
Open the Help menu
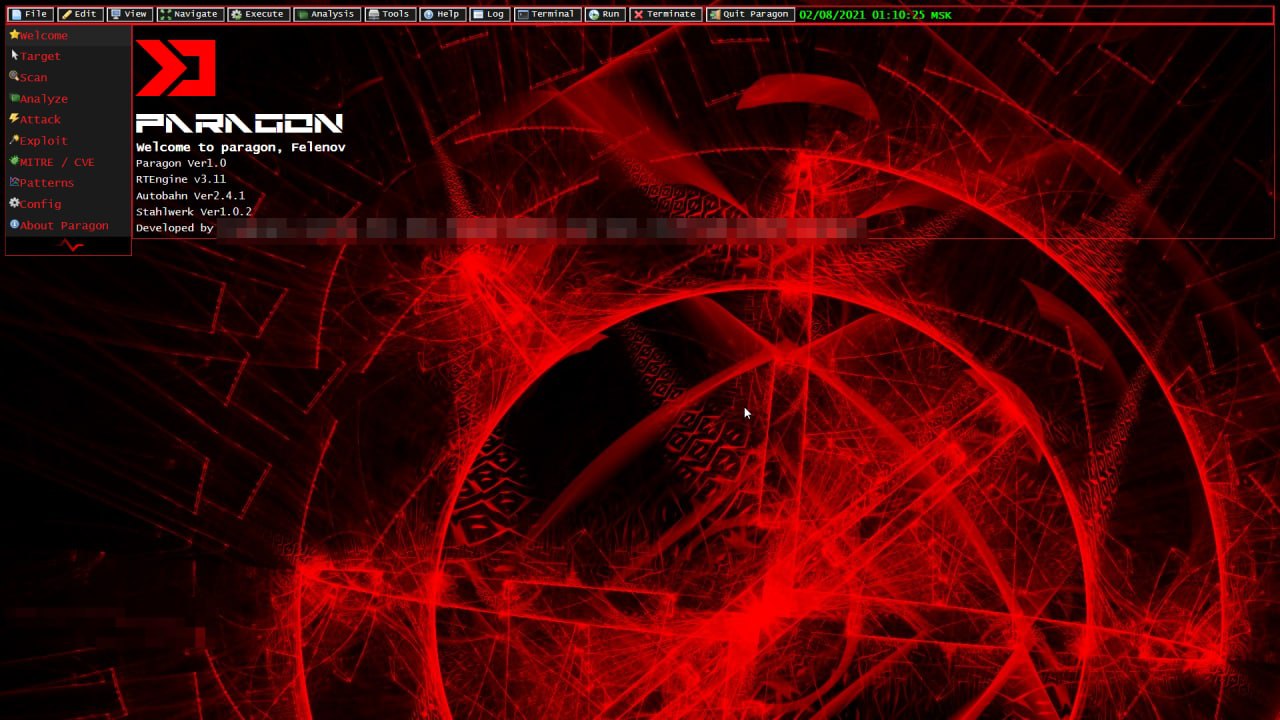point(442,15)
